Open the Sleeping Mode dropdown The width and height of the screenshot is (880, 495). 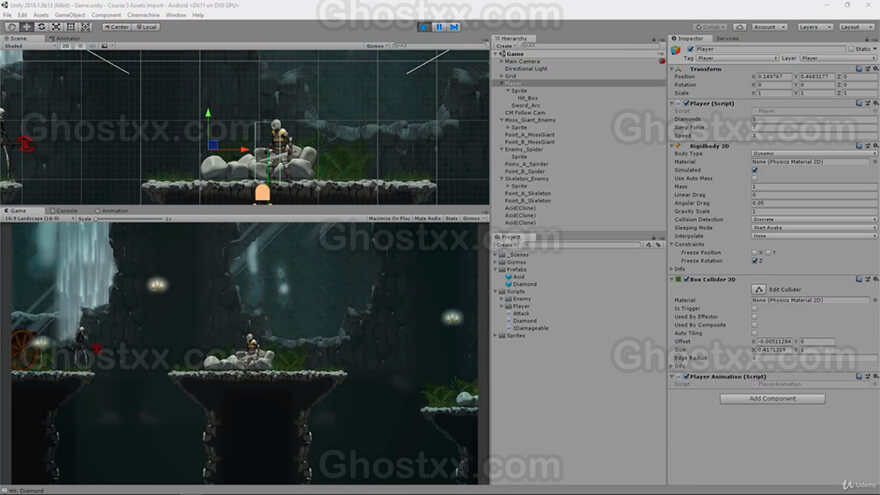[814, 228]
